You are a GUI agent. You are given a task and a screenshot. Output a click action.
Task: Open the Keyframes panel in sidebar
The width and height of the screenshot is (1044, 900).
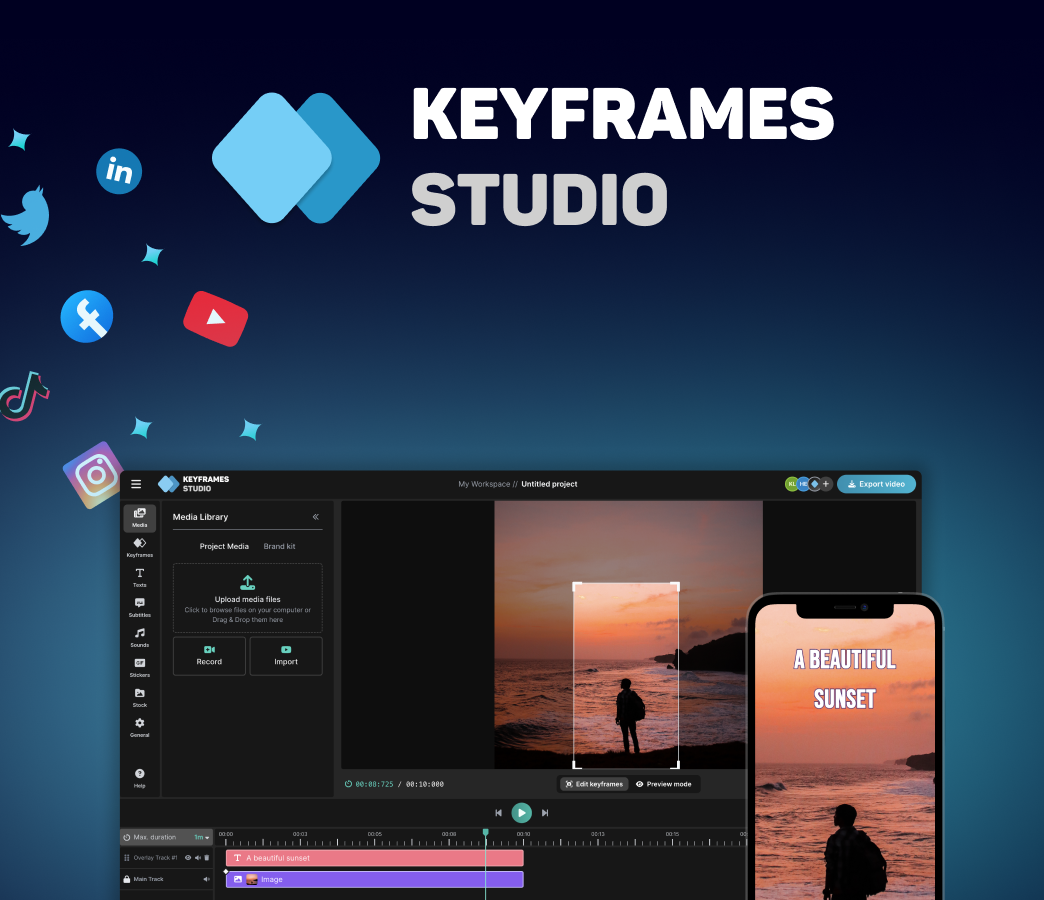click(140, 547)
